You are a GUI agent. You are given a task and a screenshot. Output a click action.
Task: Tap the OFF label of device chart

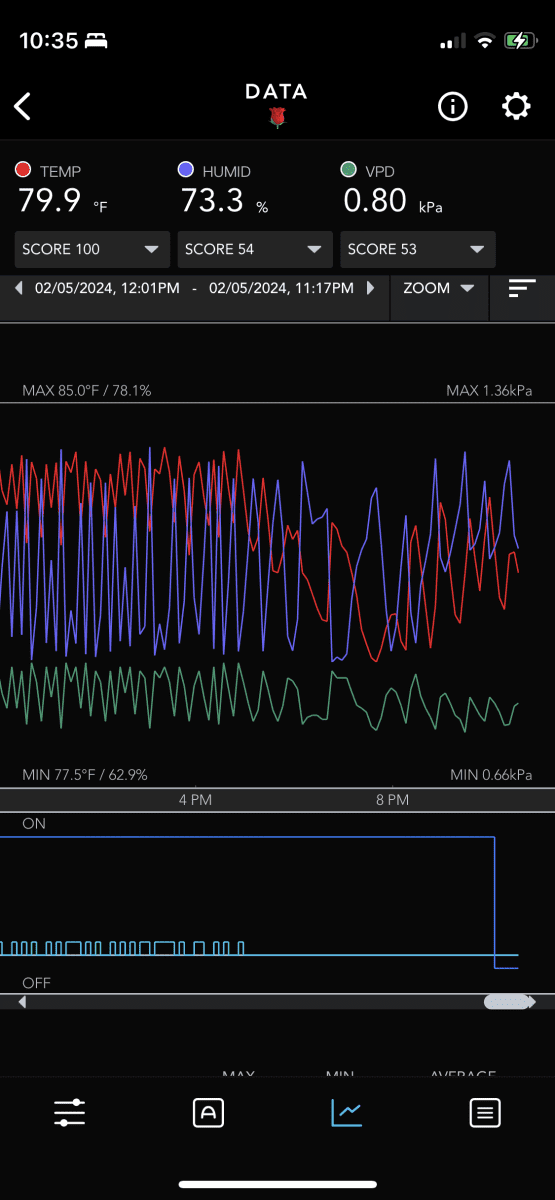pyautogui.click(x=36, y=983)
